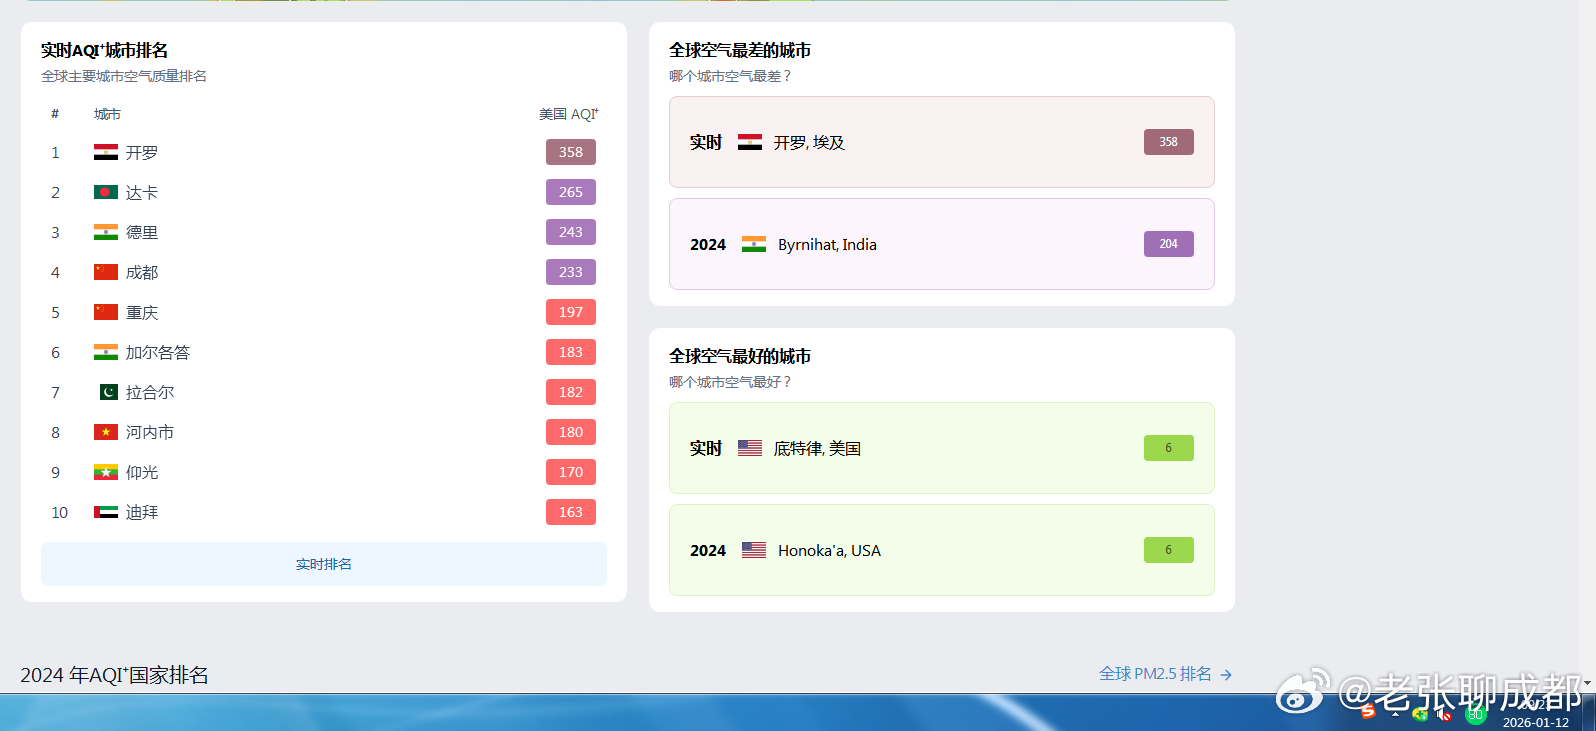This screenshot has width=1596, height=731.
Task: Click the Vietnam flag next to 河内市
Action: 106,432
